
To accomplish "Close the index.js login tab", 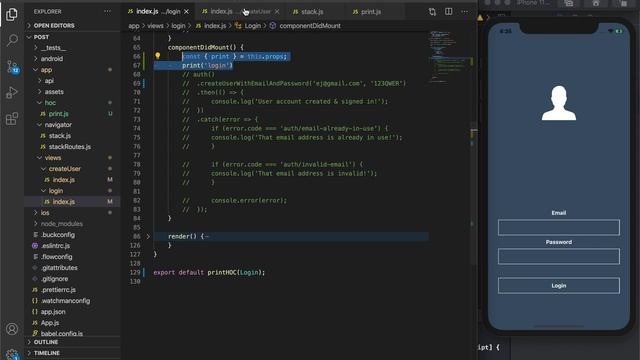I will point(187,12).
